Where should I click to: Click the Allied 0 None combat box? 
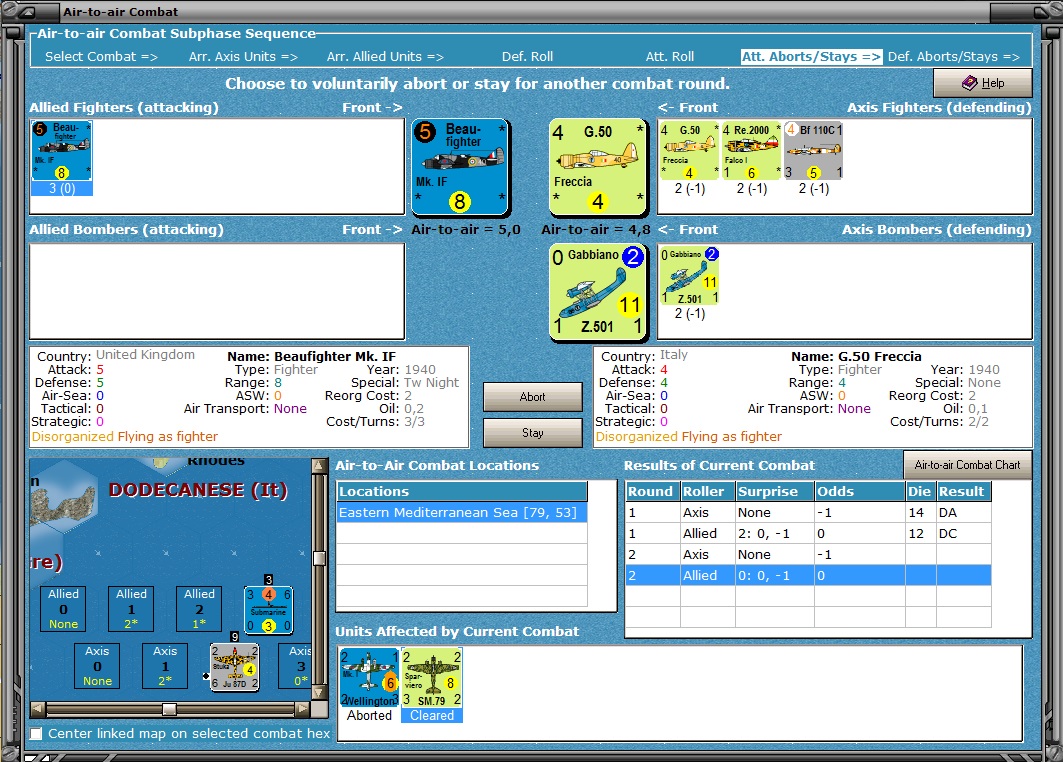(63, 609)
